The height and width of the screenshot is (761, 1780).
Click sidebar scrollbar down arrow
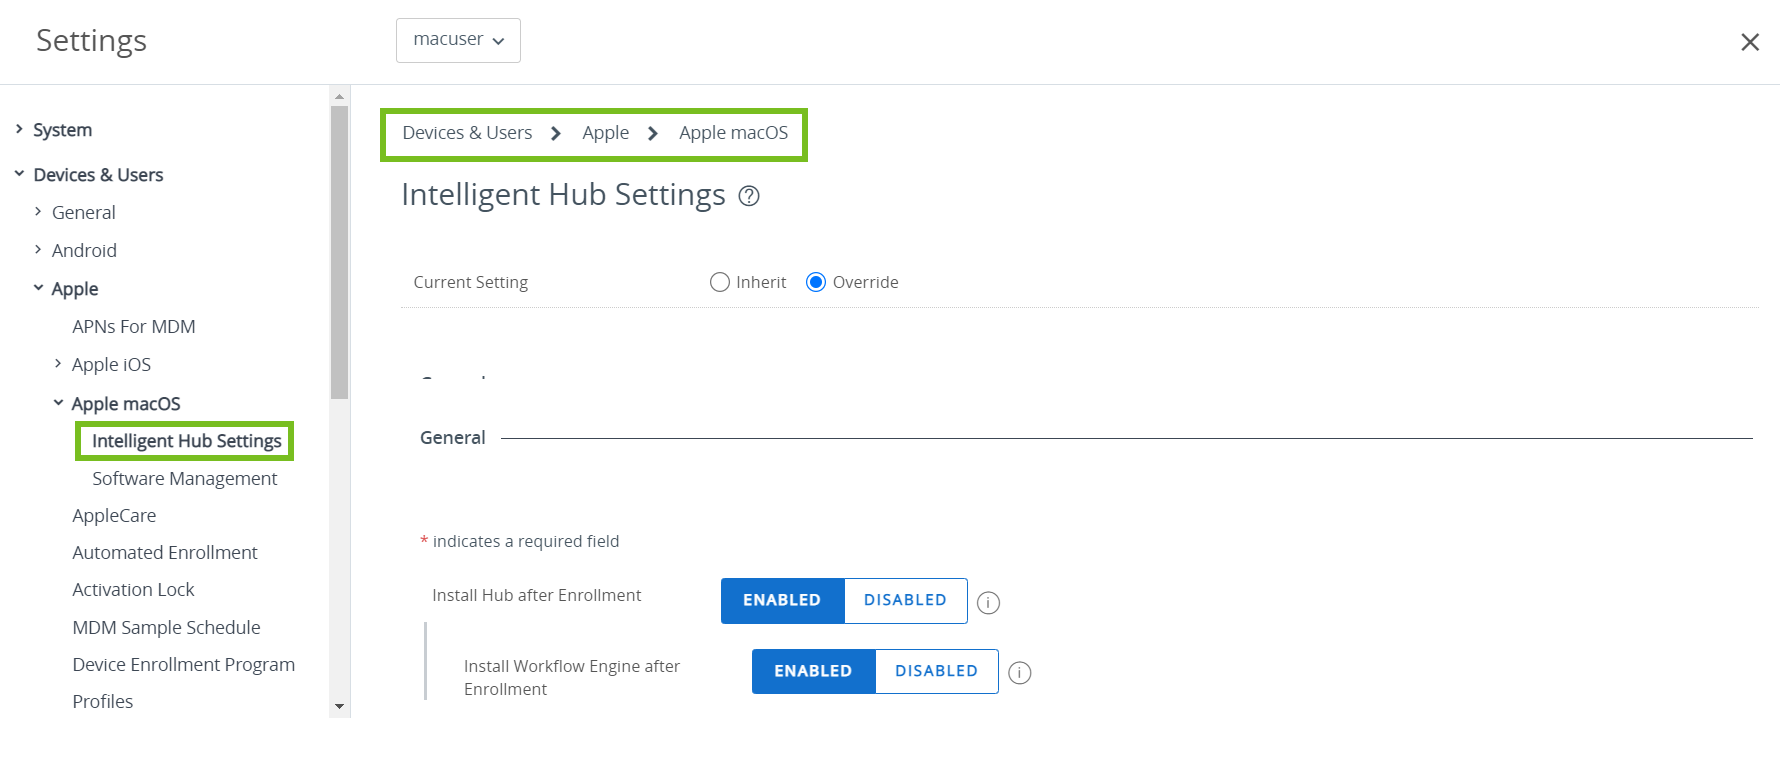[339, 706]
